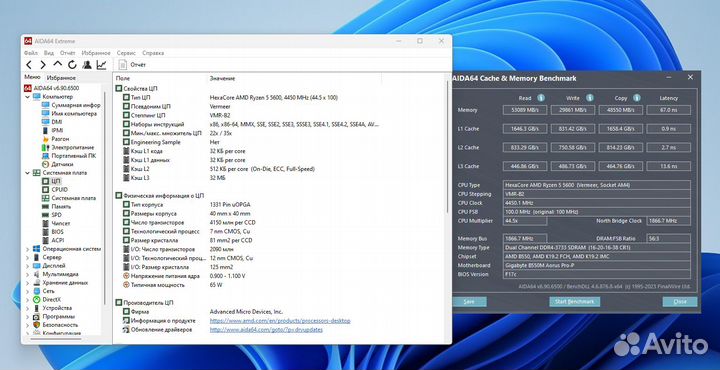Select the ЦП item in the tree
The height and width of the screenshot is (370, 720).
(x=51, y=181)
